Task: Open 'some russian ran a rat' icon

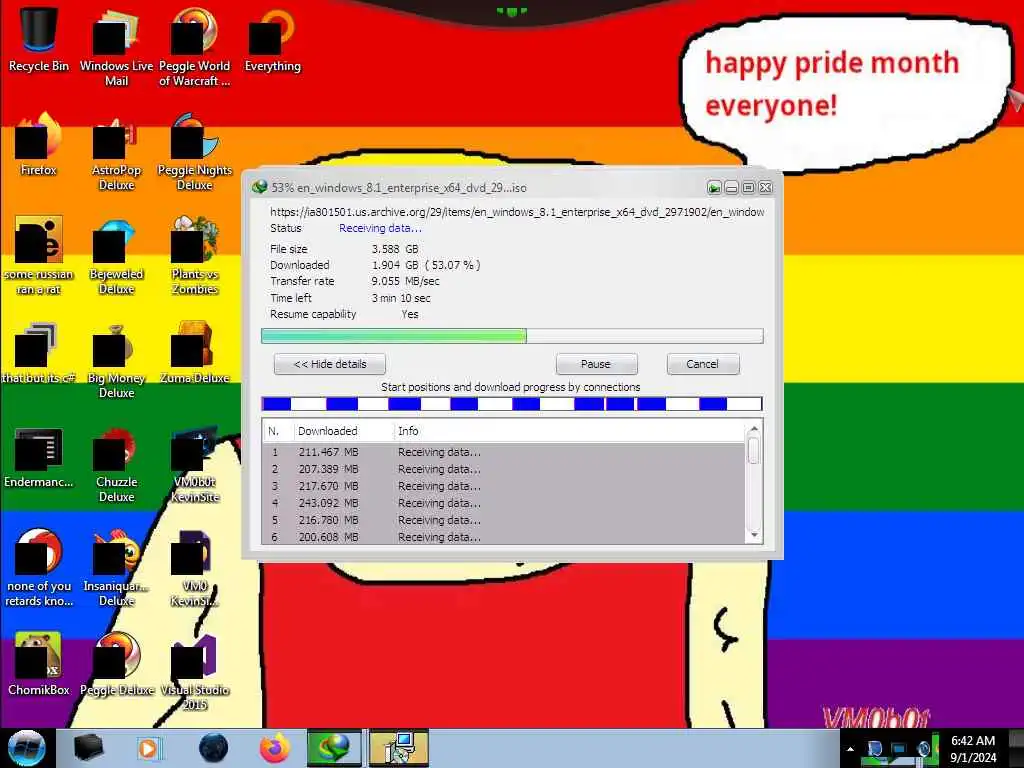Action: pyautogui.click(x=39, y=255)
